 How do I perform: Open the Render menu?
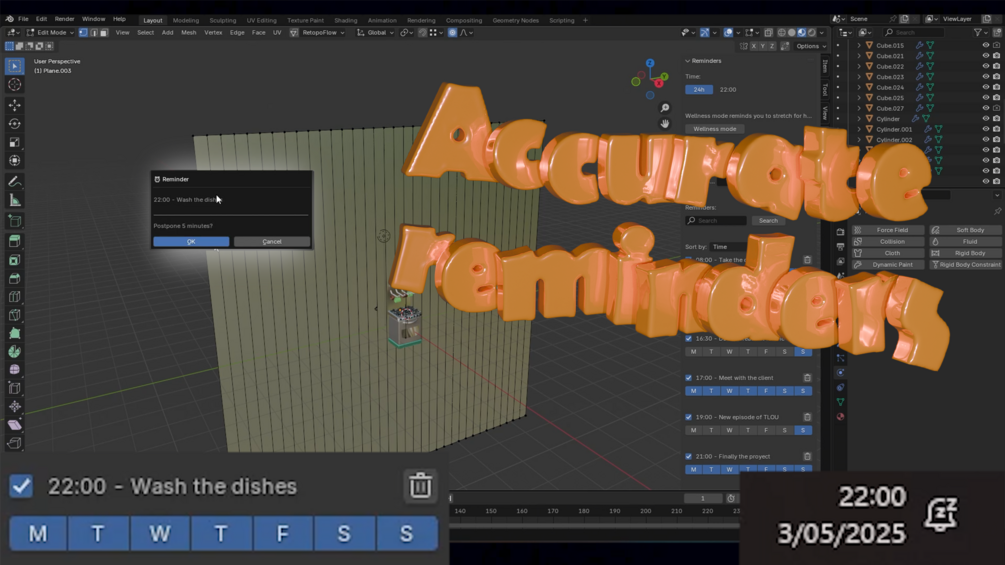click(x=64, y=19)
